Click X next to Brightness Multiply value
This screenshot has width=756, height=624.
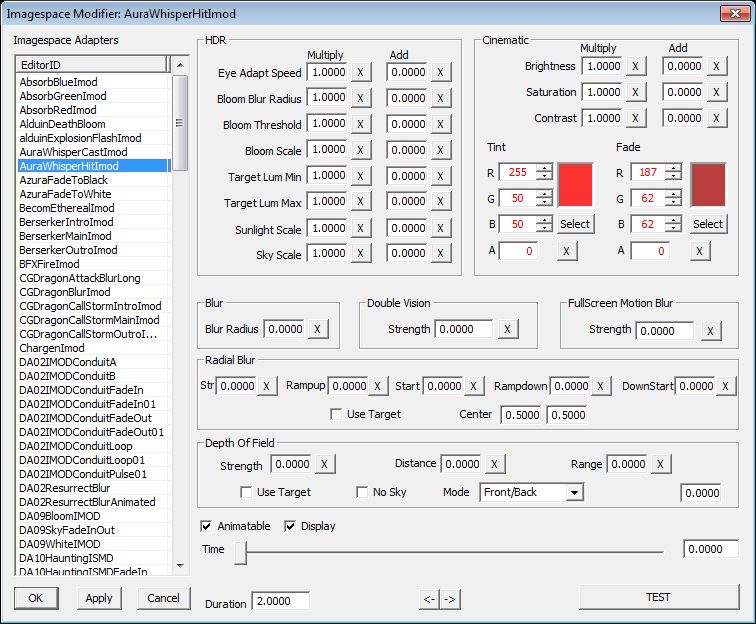tap(635, 66)
